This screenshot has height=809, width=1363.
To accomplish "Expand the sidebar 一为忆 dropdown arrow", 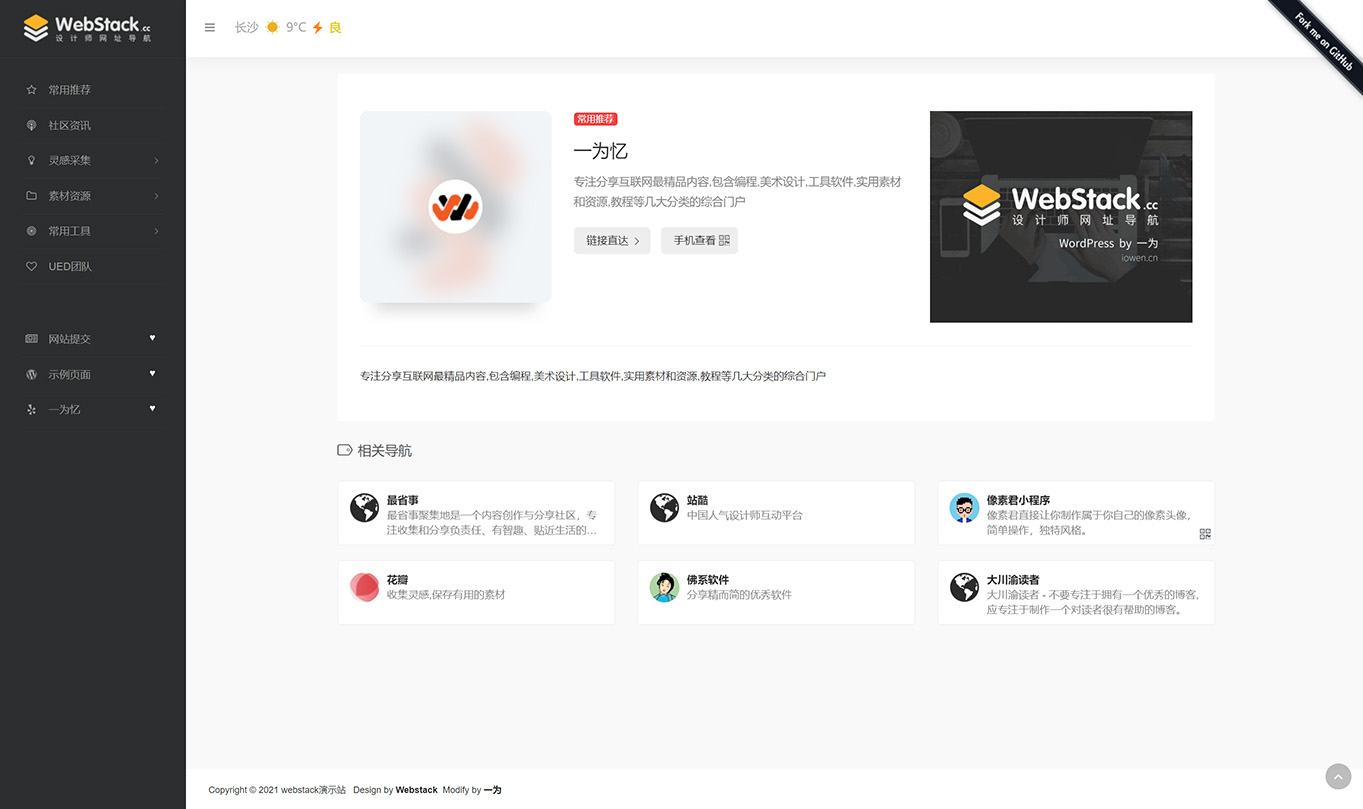I will pyautogui.click(x=153, y=408).
